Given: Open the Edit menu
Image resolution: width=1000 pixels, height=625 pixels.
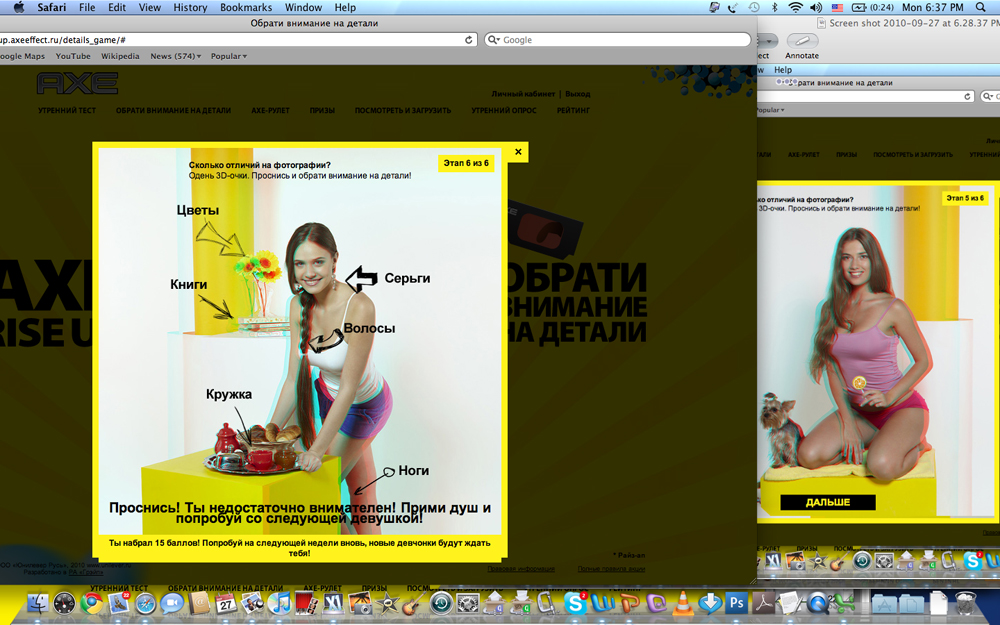Looking at the screenshot, I should 117,7.
